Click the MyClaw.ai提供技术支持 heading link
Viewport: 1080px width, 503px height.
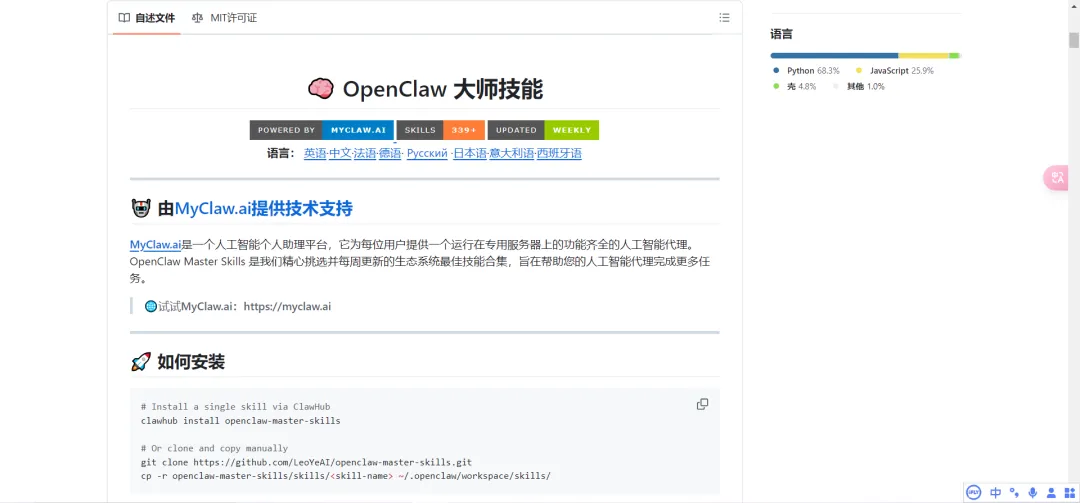tap(263, 208)
